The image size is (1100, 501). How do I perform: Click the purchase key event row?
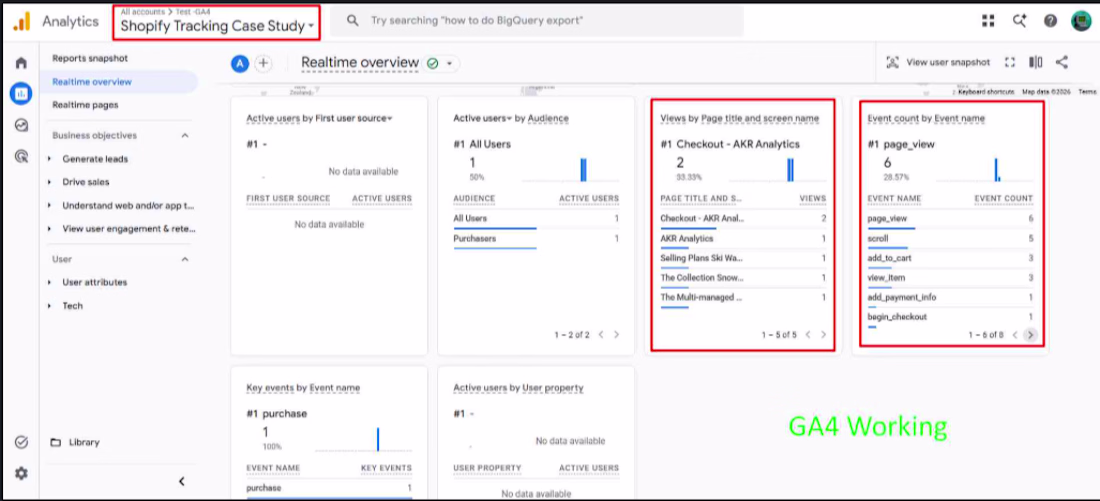[x=329, y=489]
